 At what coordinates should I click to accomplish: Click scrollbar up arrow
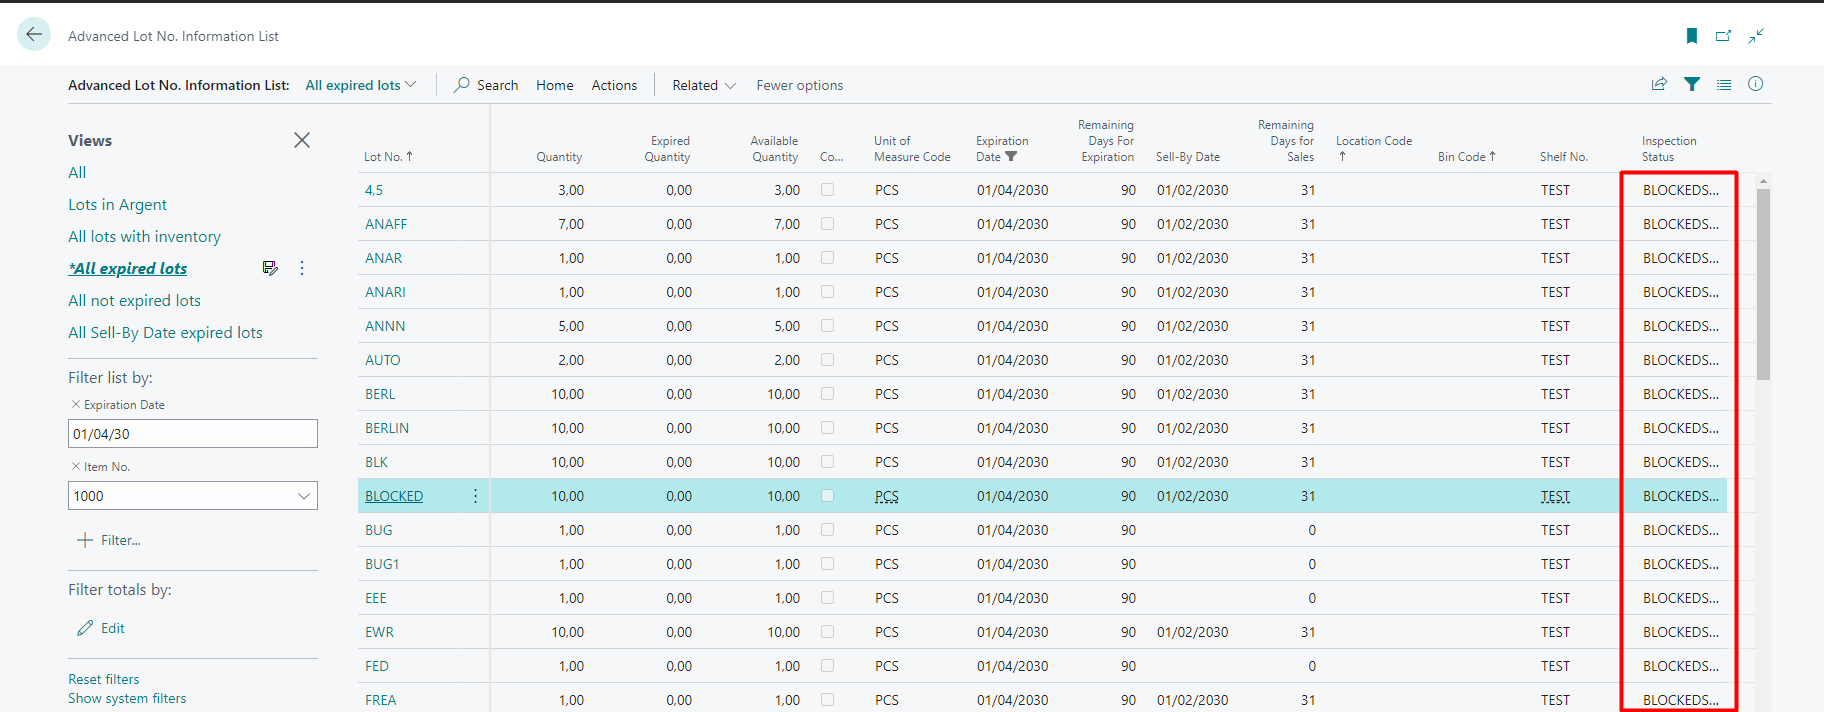click(x=1763, y=181)
